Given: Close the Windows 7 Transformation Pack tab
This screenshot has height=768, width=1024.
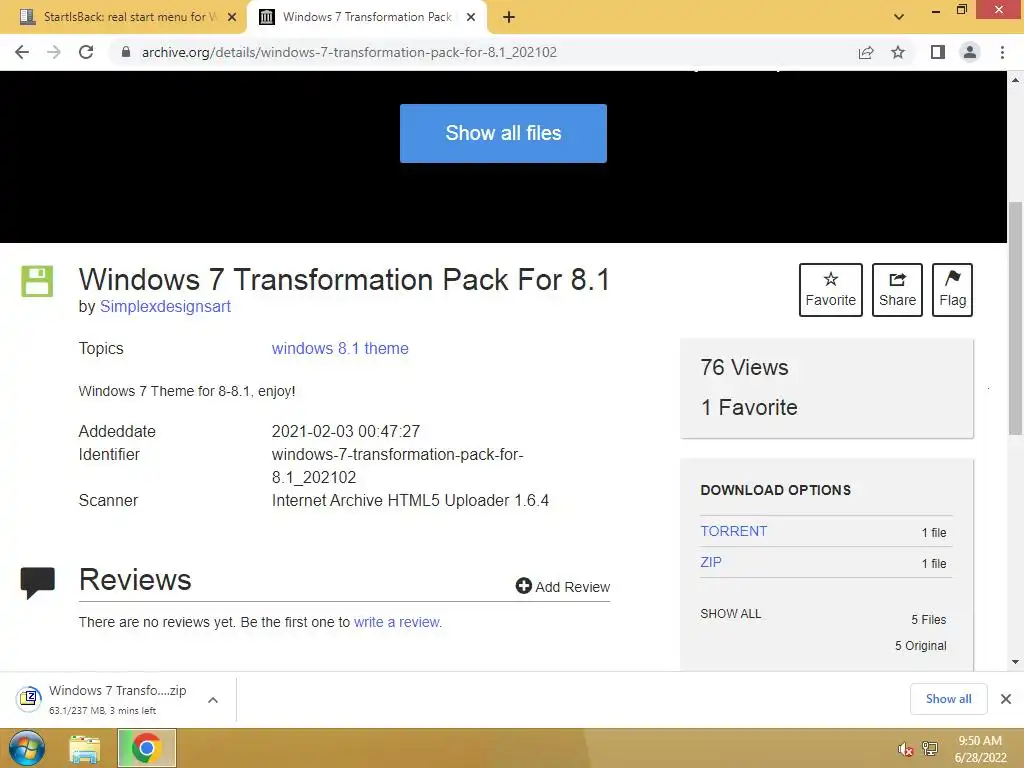Looking at the screenshot, I should pos(471,18).
